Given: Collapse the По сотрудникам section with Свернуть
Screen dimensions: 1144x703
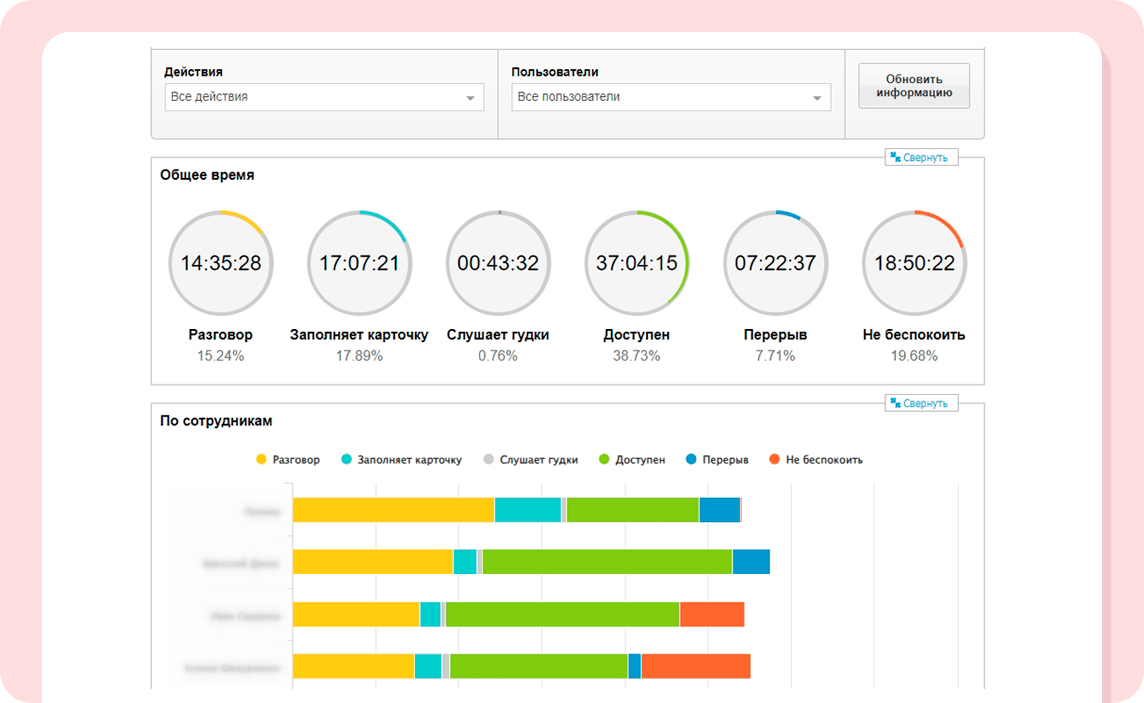Looking at the screenshot, I should point(921,403).
